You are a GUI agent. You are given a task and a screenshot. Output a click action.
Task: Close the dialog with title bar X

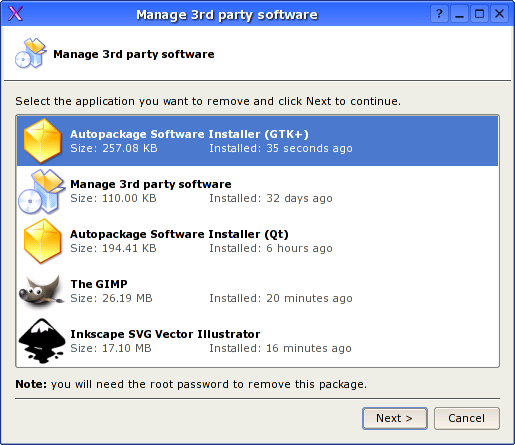(x=499, y=14)
